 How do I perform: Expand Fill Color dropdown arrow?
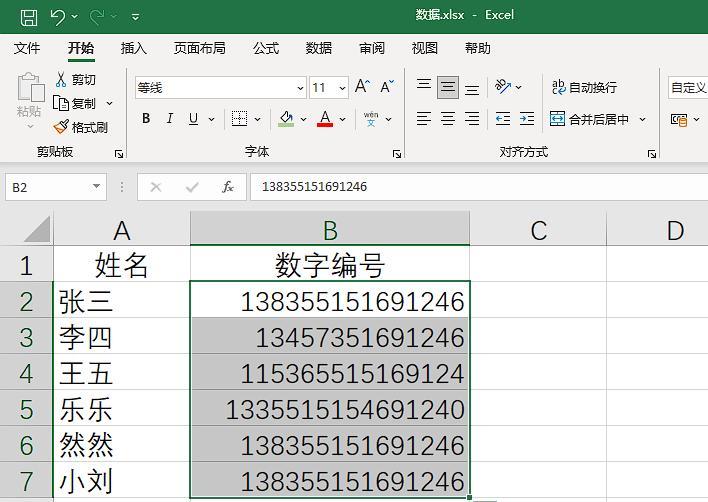coord(303,120)
